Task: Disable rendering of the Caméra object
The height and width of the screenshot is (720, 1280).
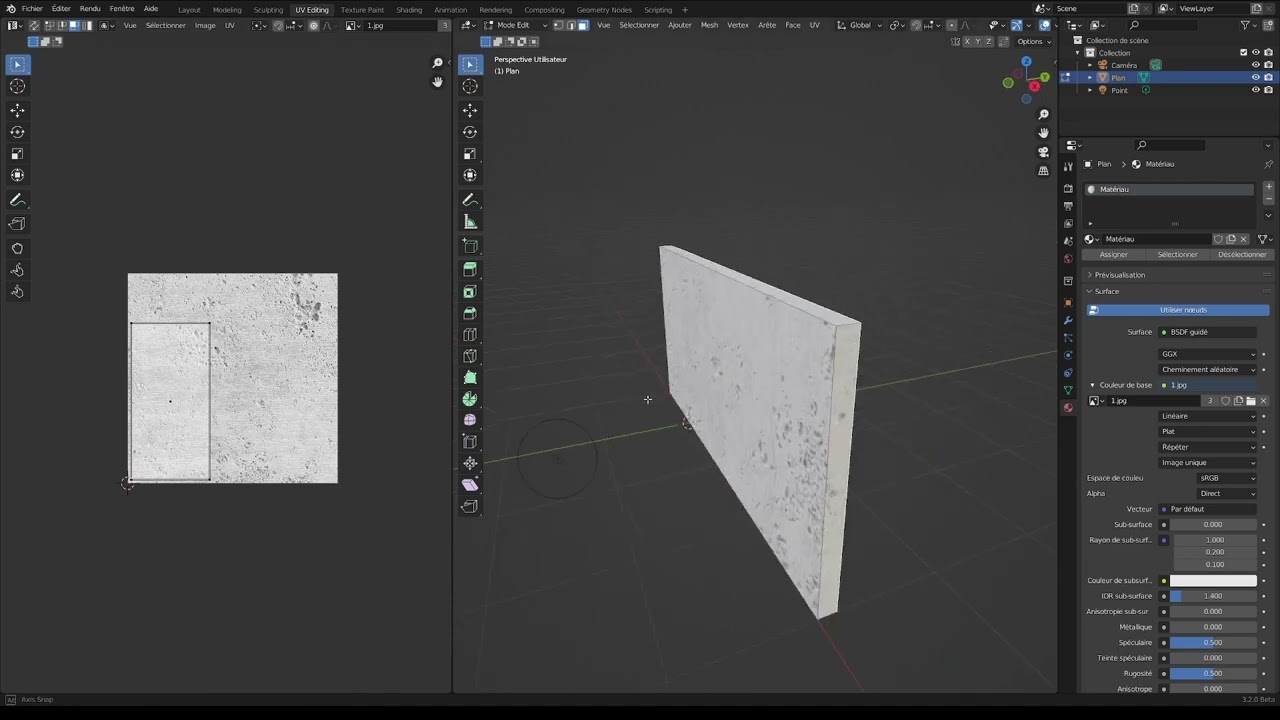Action: click(x=1268, y=65)
